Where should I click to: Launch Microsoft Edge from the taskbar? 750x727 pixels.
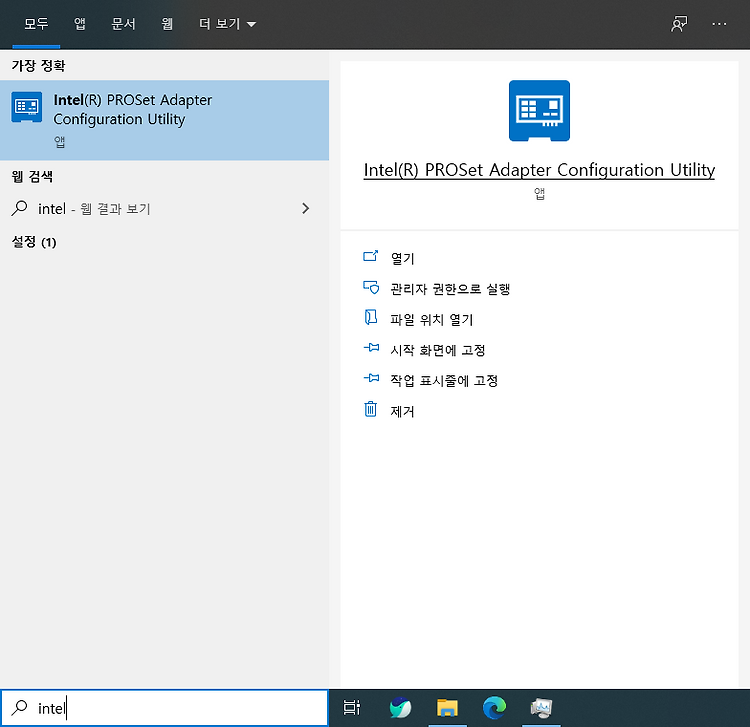point(494,707)
